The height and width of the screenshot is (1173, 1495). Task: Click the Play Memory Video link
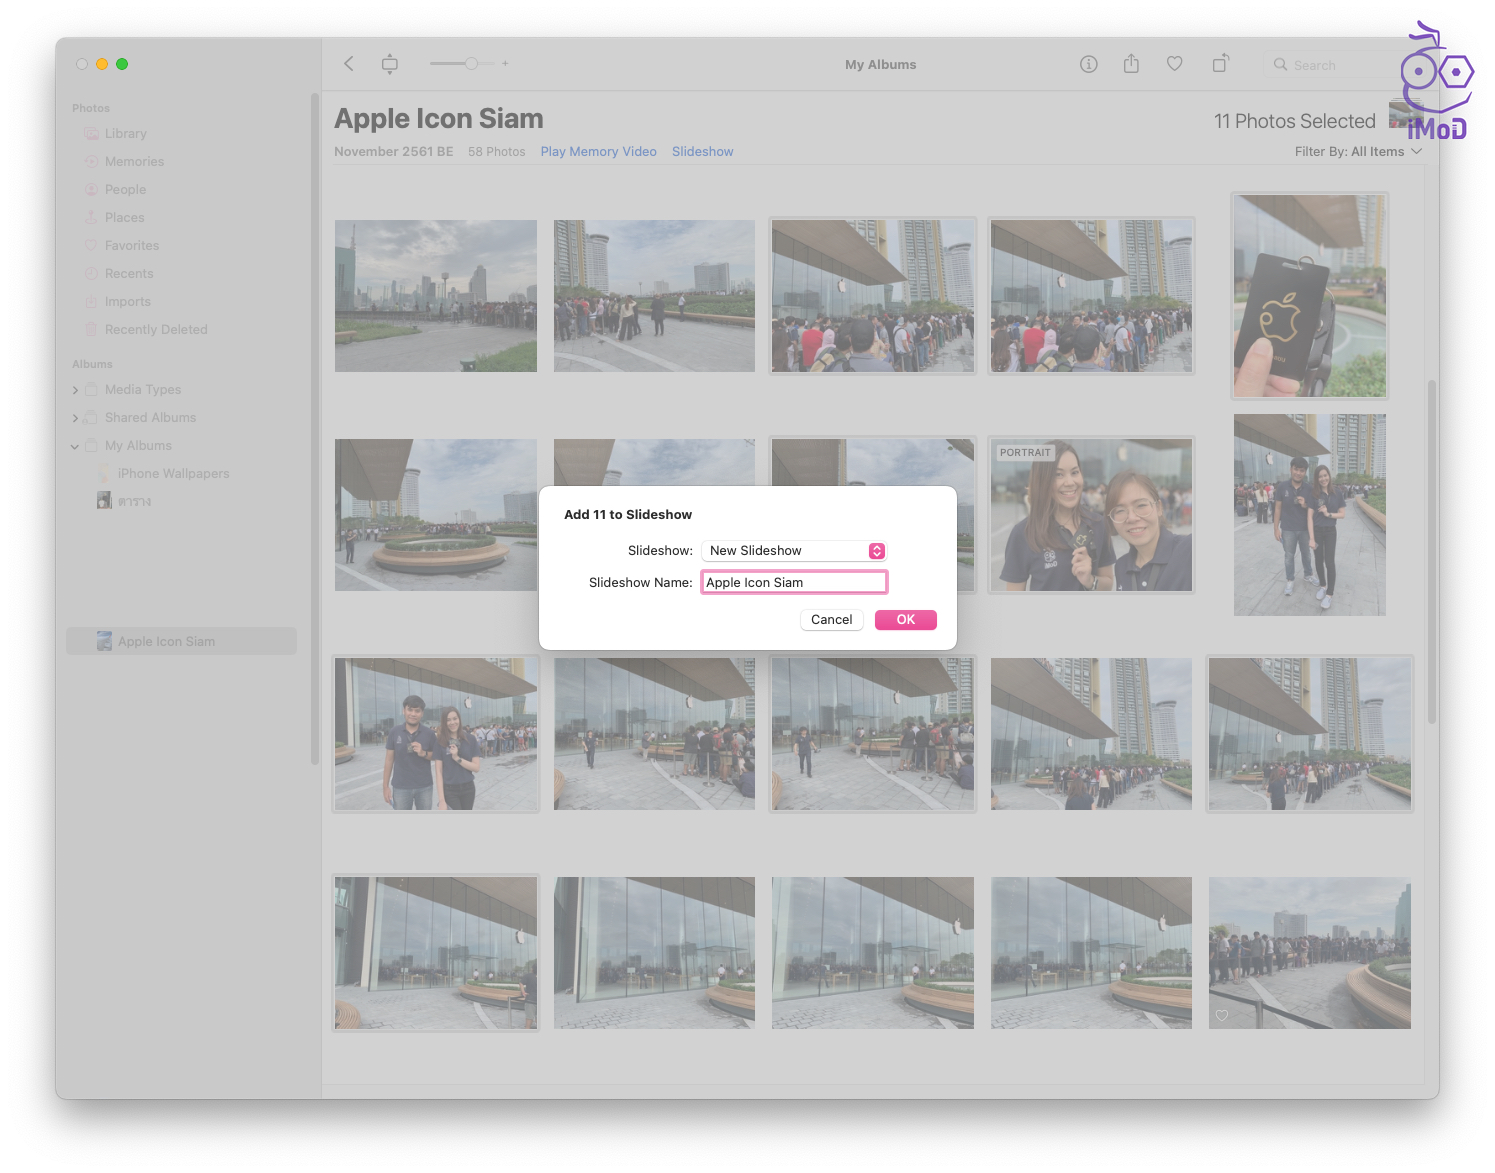tap(598, 152)
